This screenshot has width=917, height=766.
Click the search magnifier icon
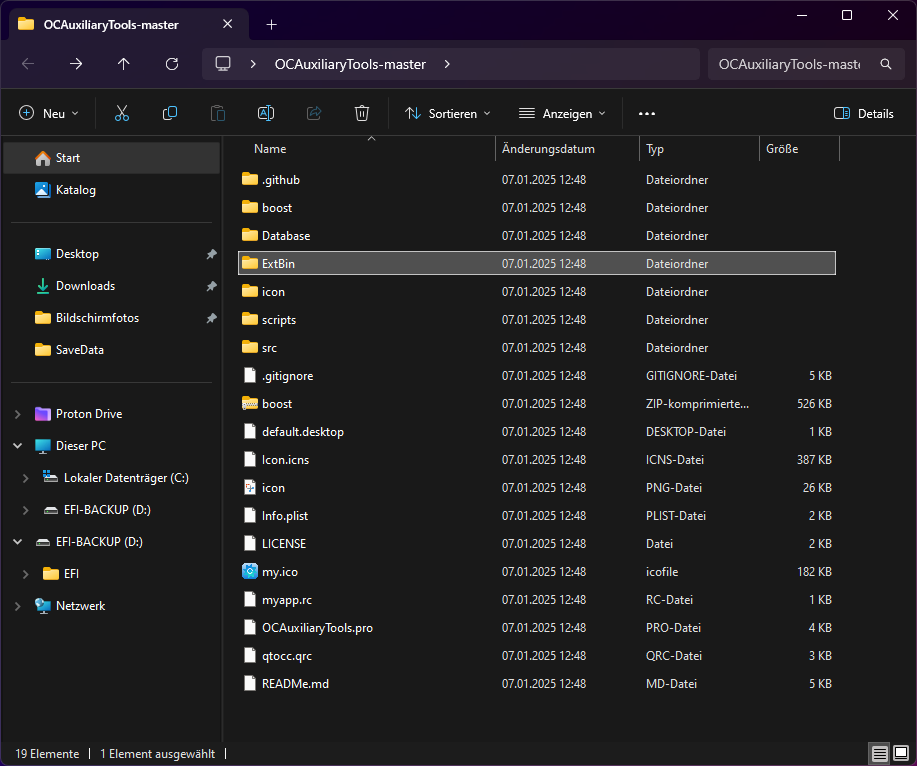coord(885,64)
